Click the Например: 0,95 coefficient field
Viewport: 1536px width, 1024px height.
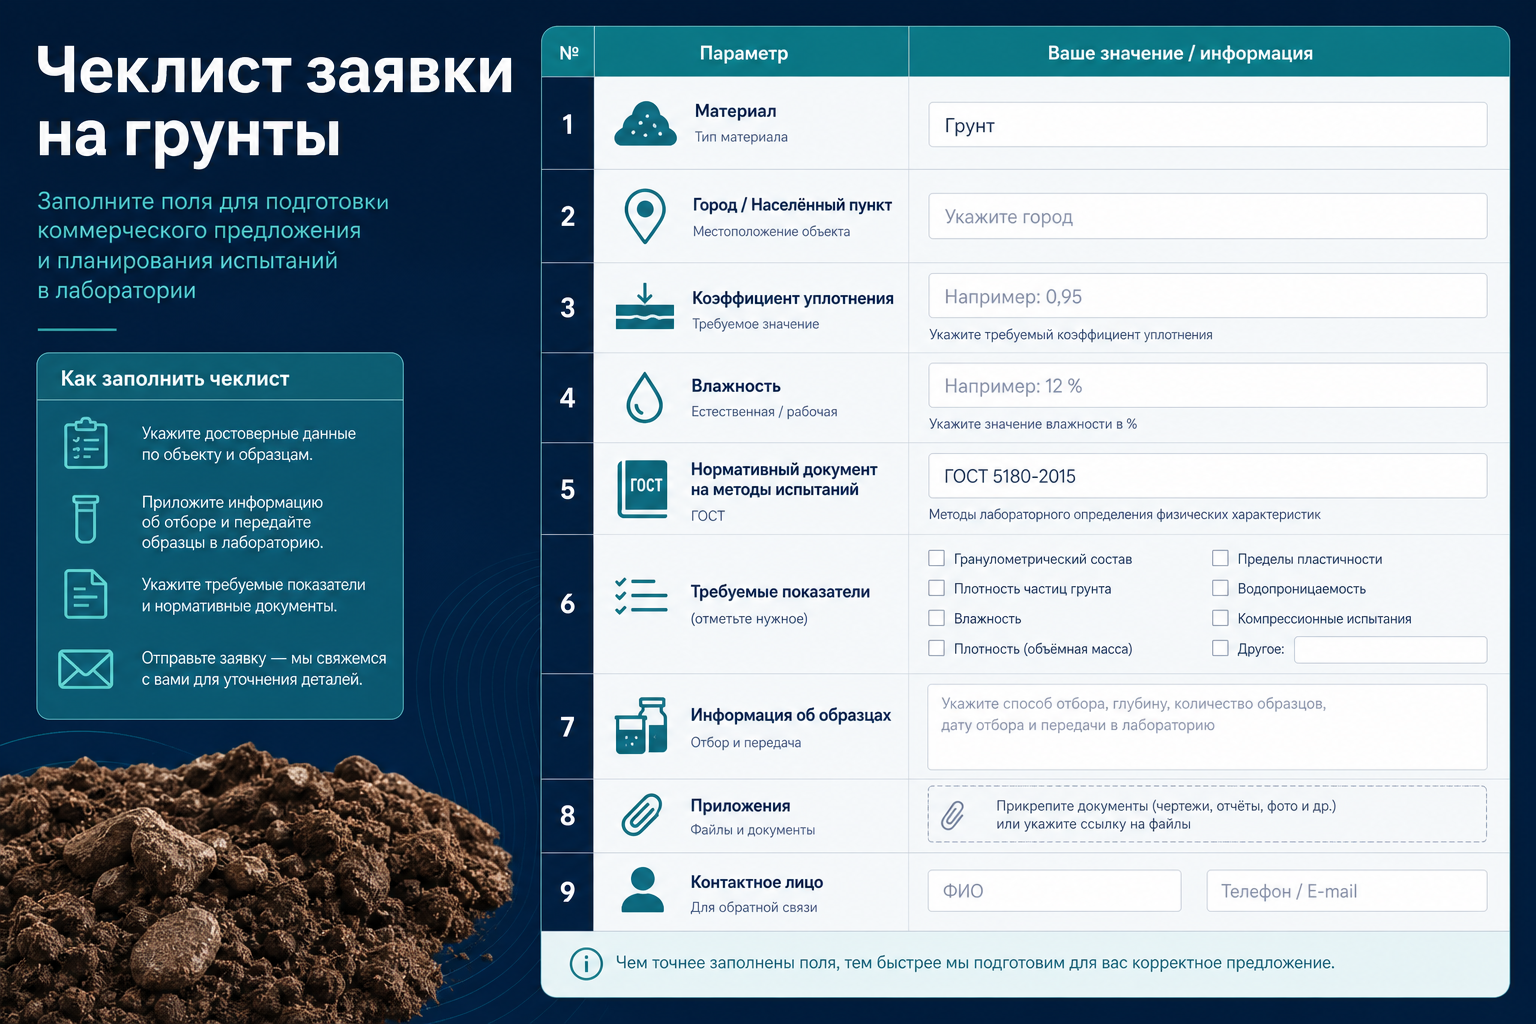[1208, 296]
